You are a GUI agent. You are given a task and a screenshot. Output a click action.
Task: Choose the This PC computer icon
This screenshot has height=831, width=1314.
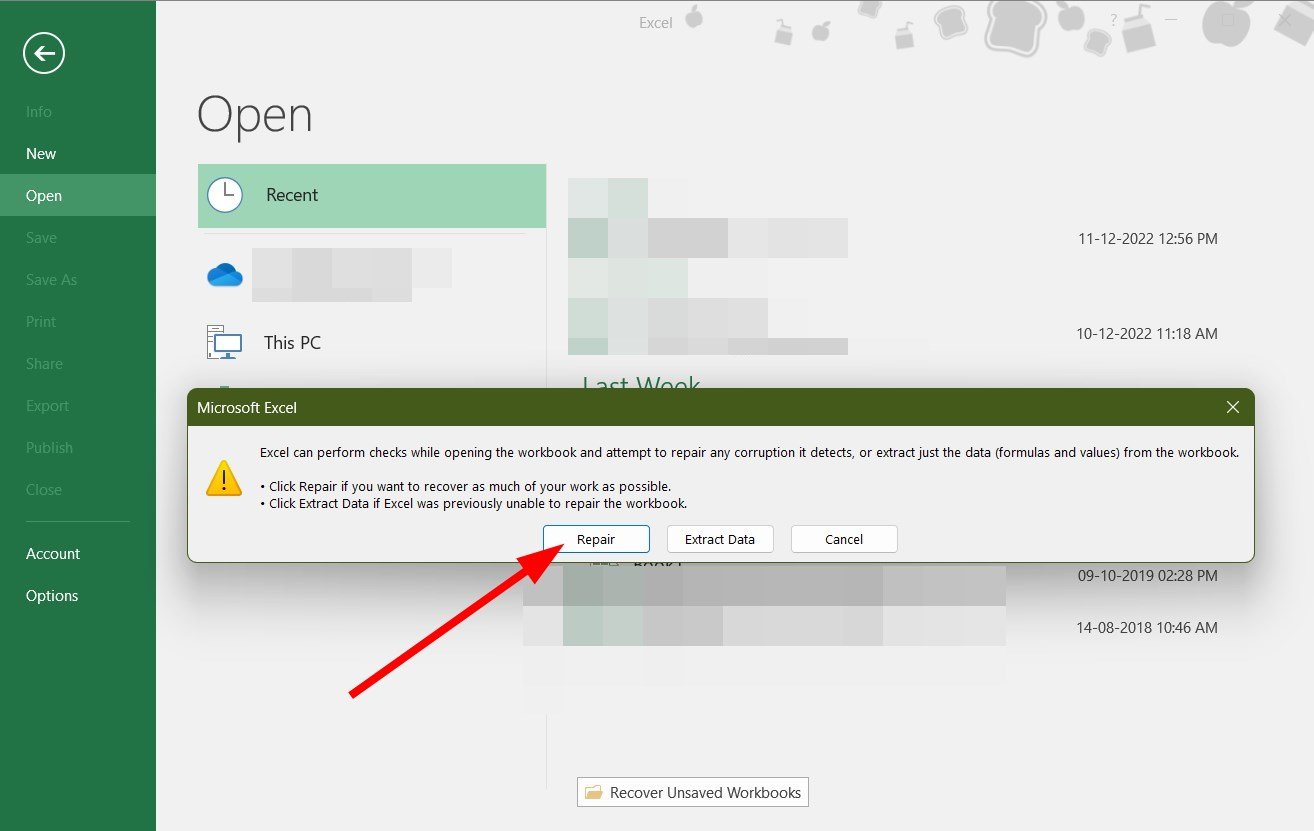tap(224, 342)
